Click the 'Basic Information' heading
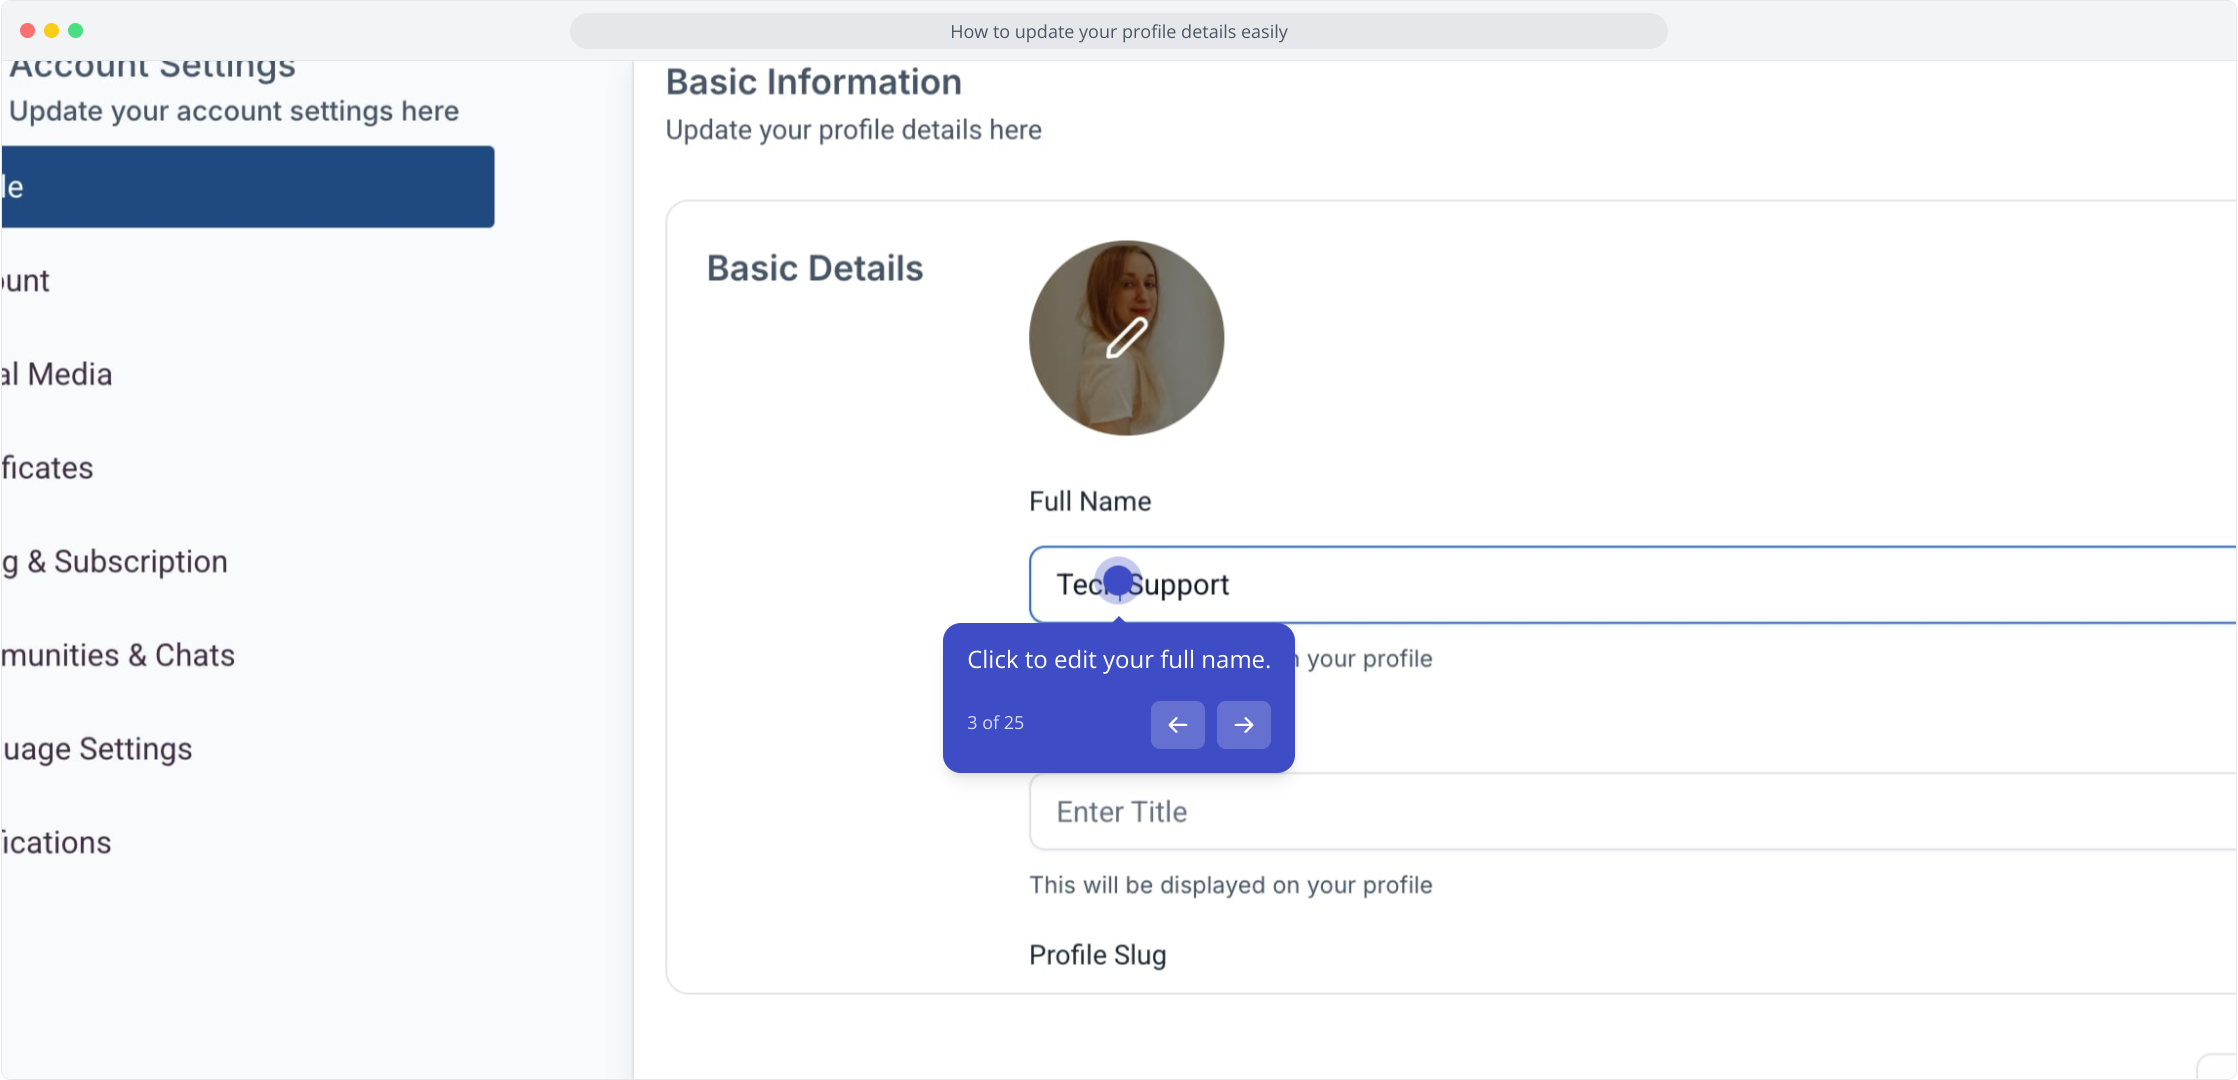 (x=814, y=82)
